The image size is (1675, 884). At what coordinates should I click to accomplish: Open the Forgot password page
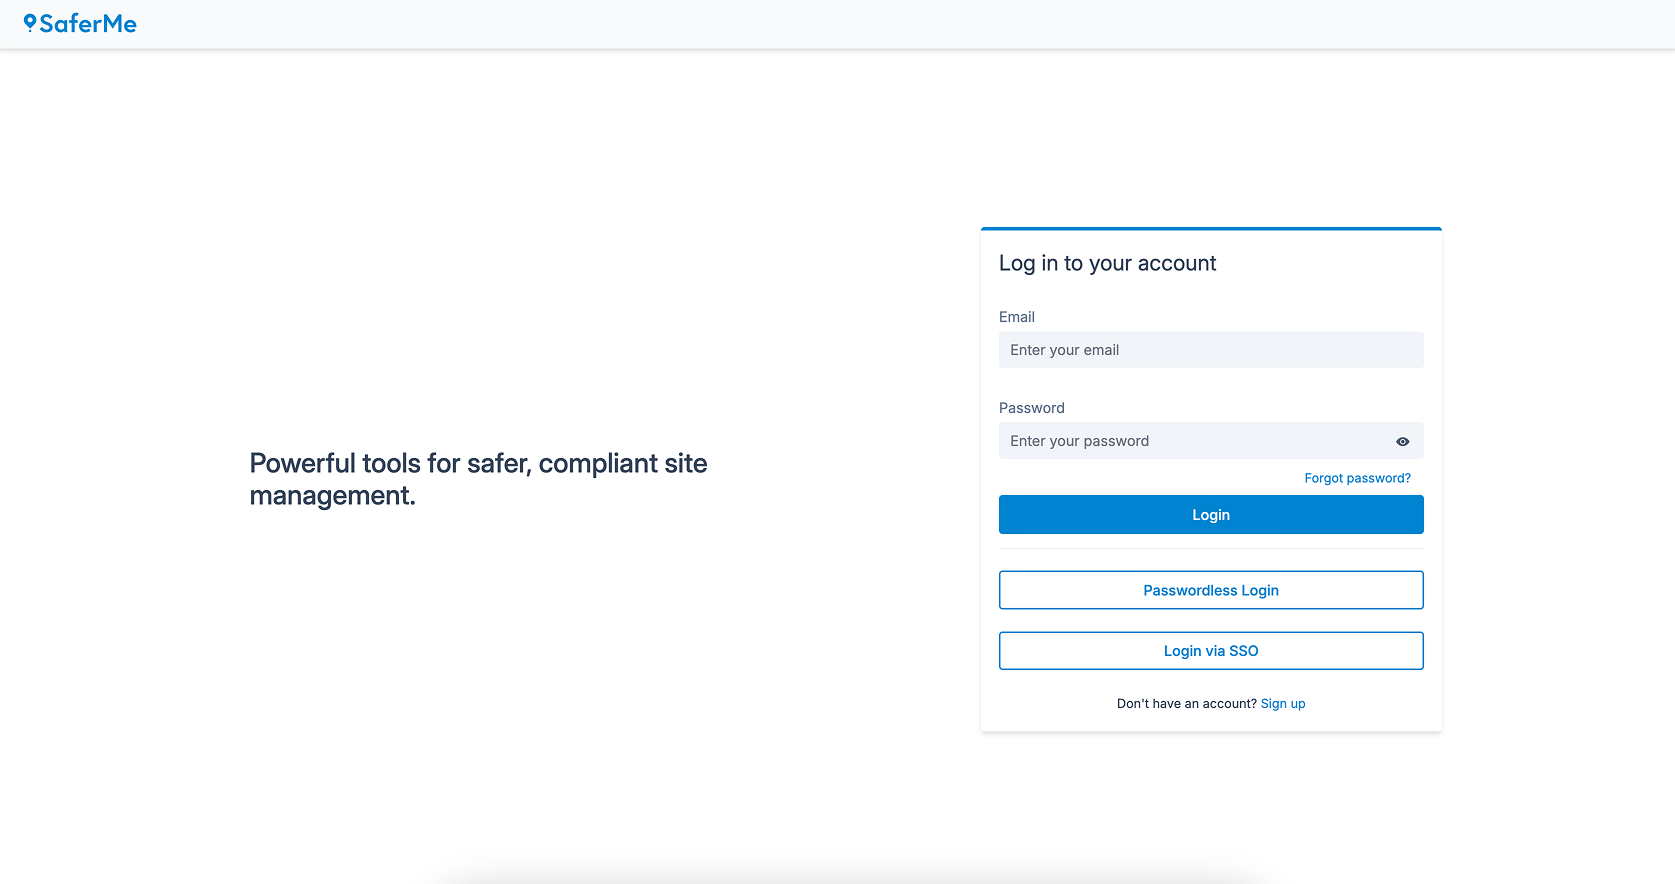pyautogui.click(x=1357, y=478)
